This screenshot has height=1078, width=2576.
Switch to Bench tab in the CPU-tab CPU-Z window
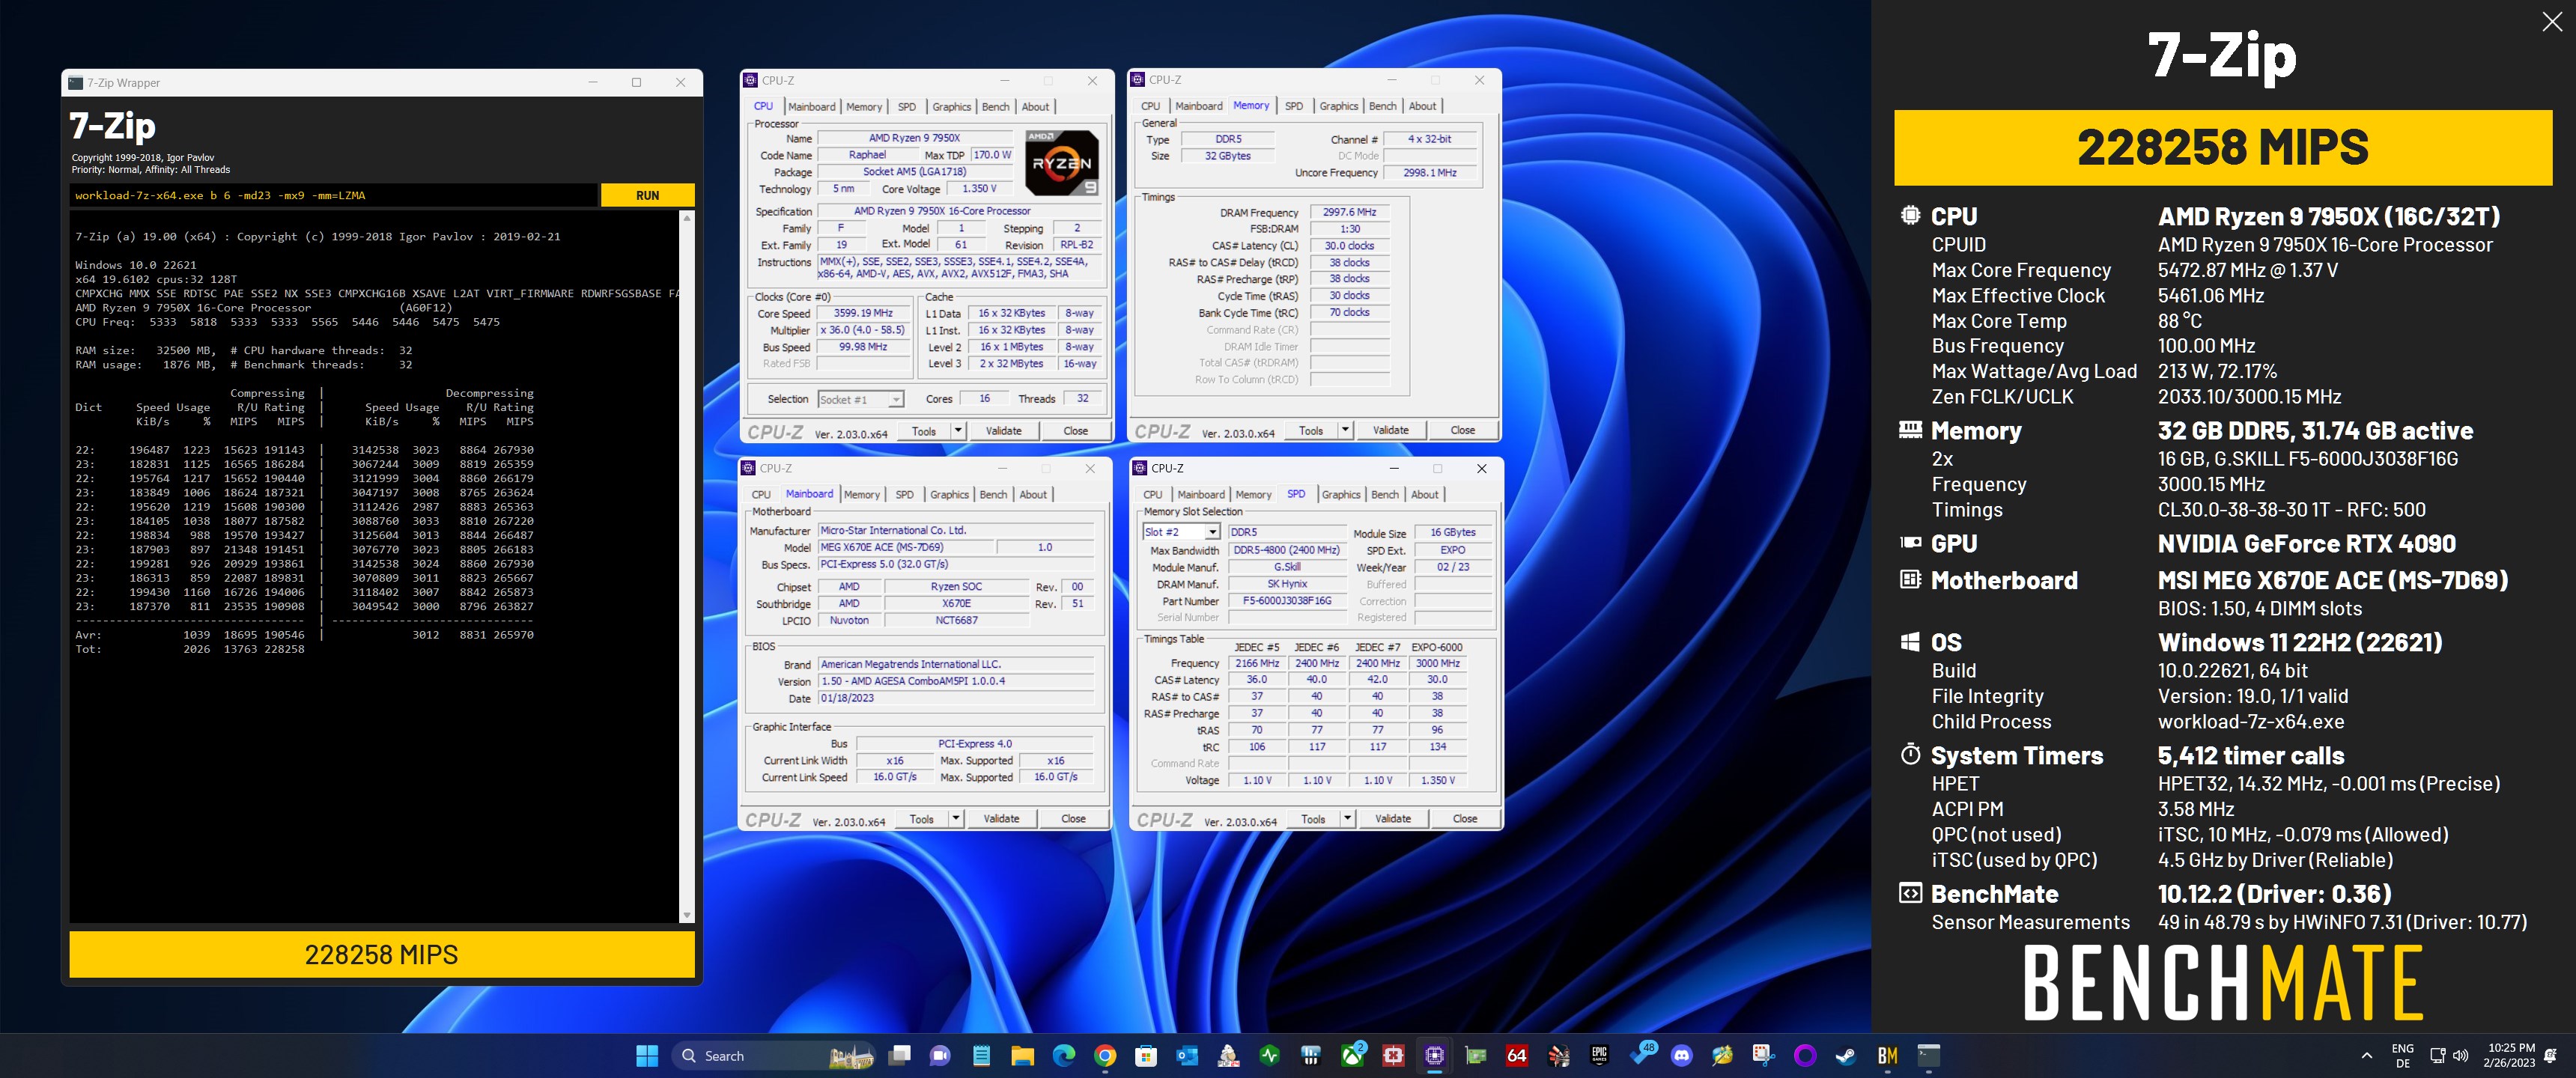995,107
